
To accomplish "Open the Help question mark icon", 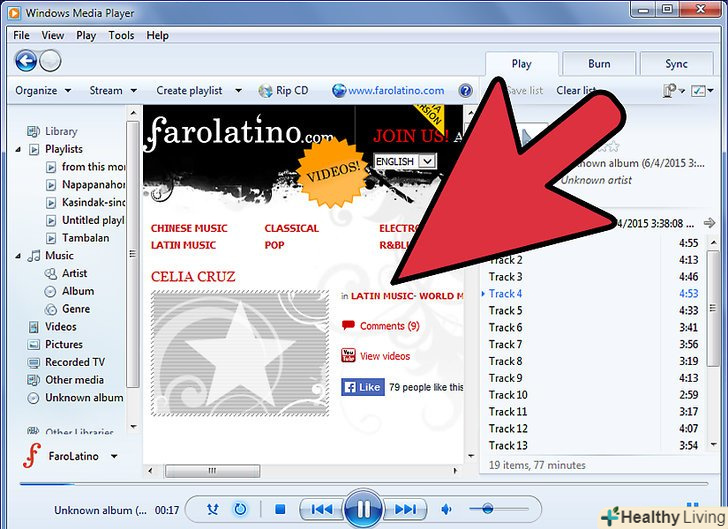I will coord(465,91).
